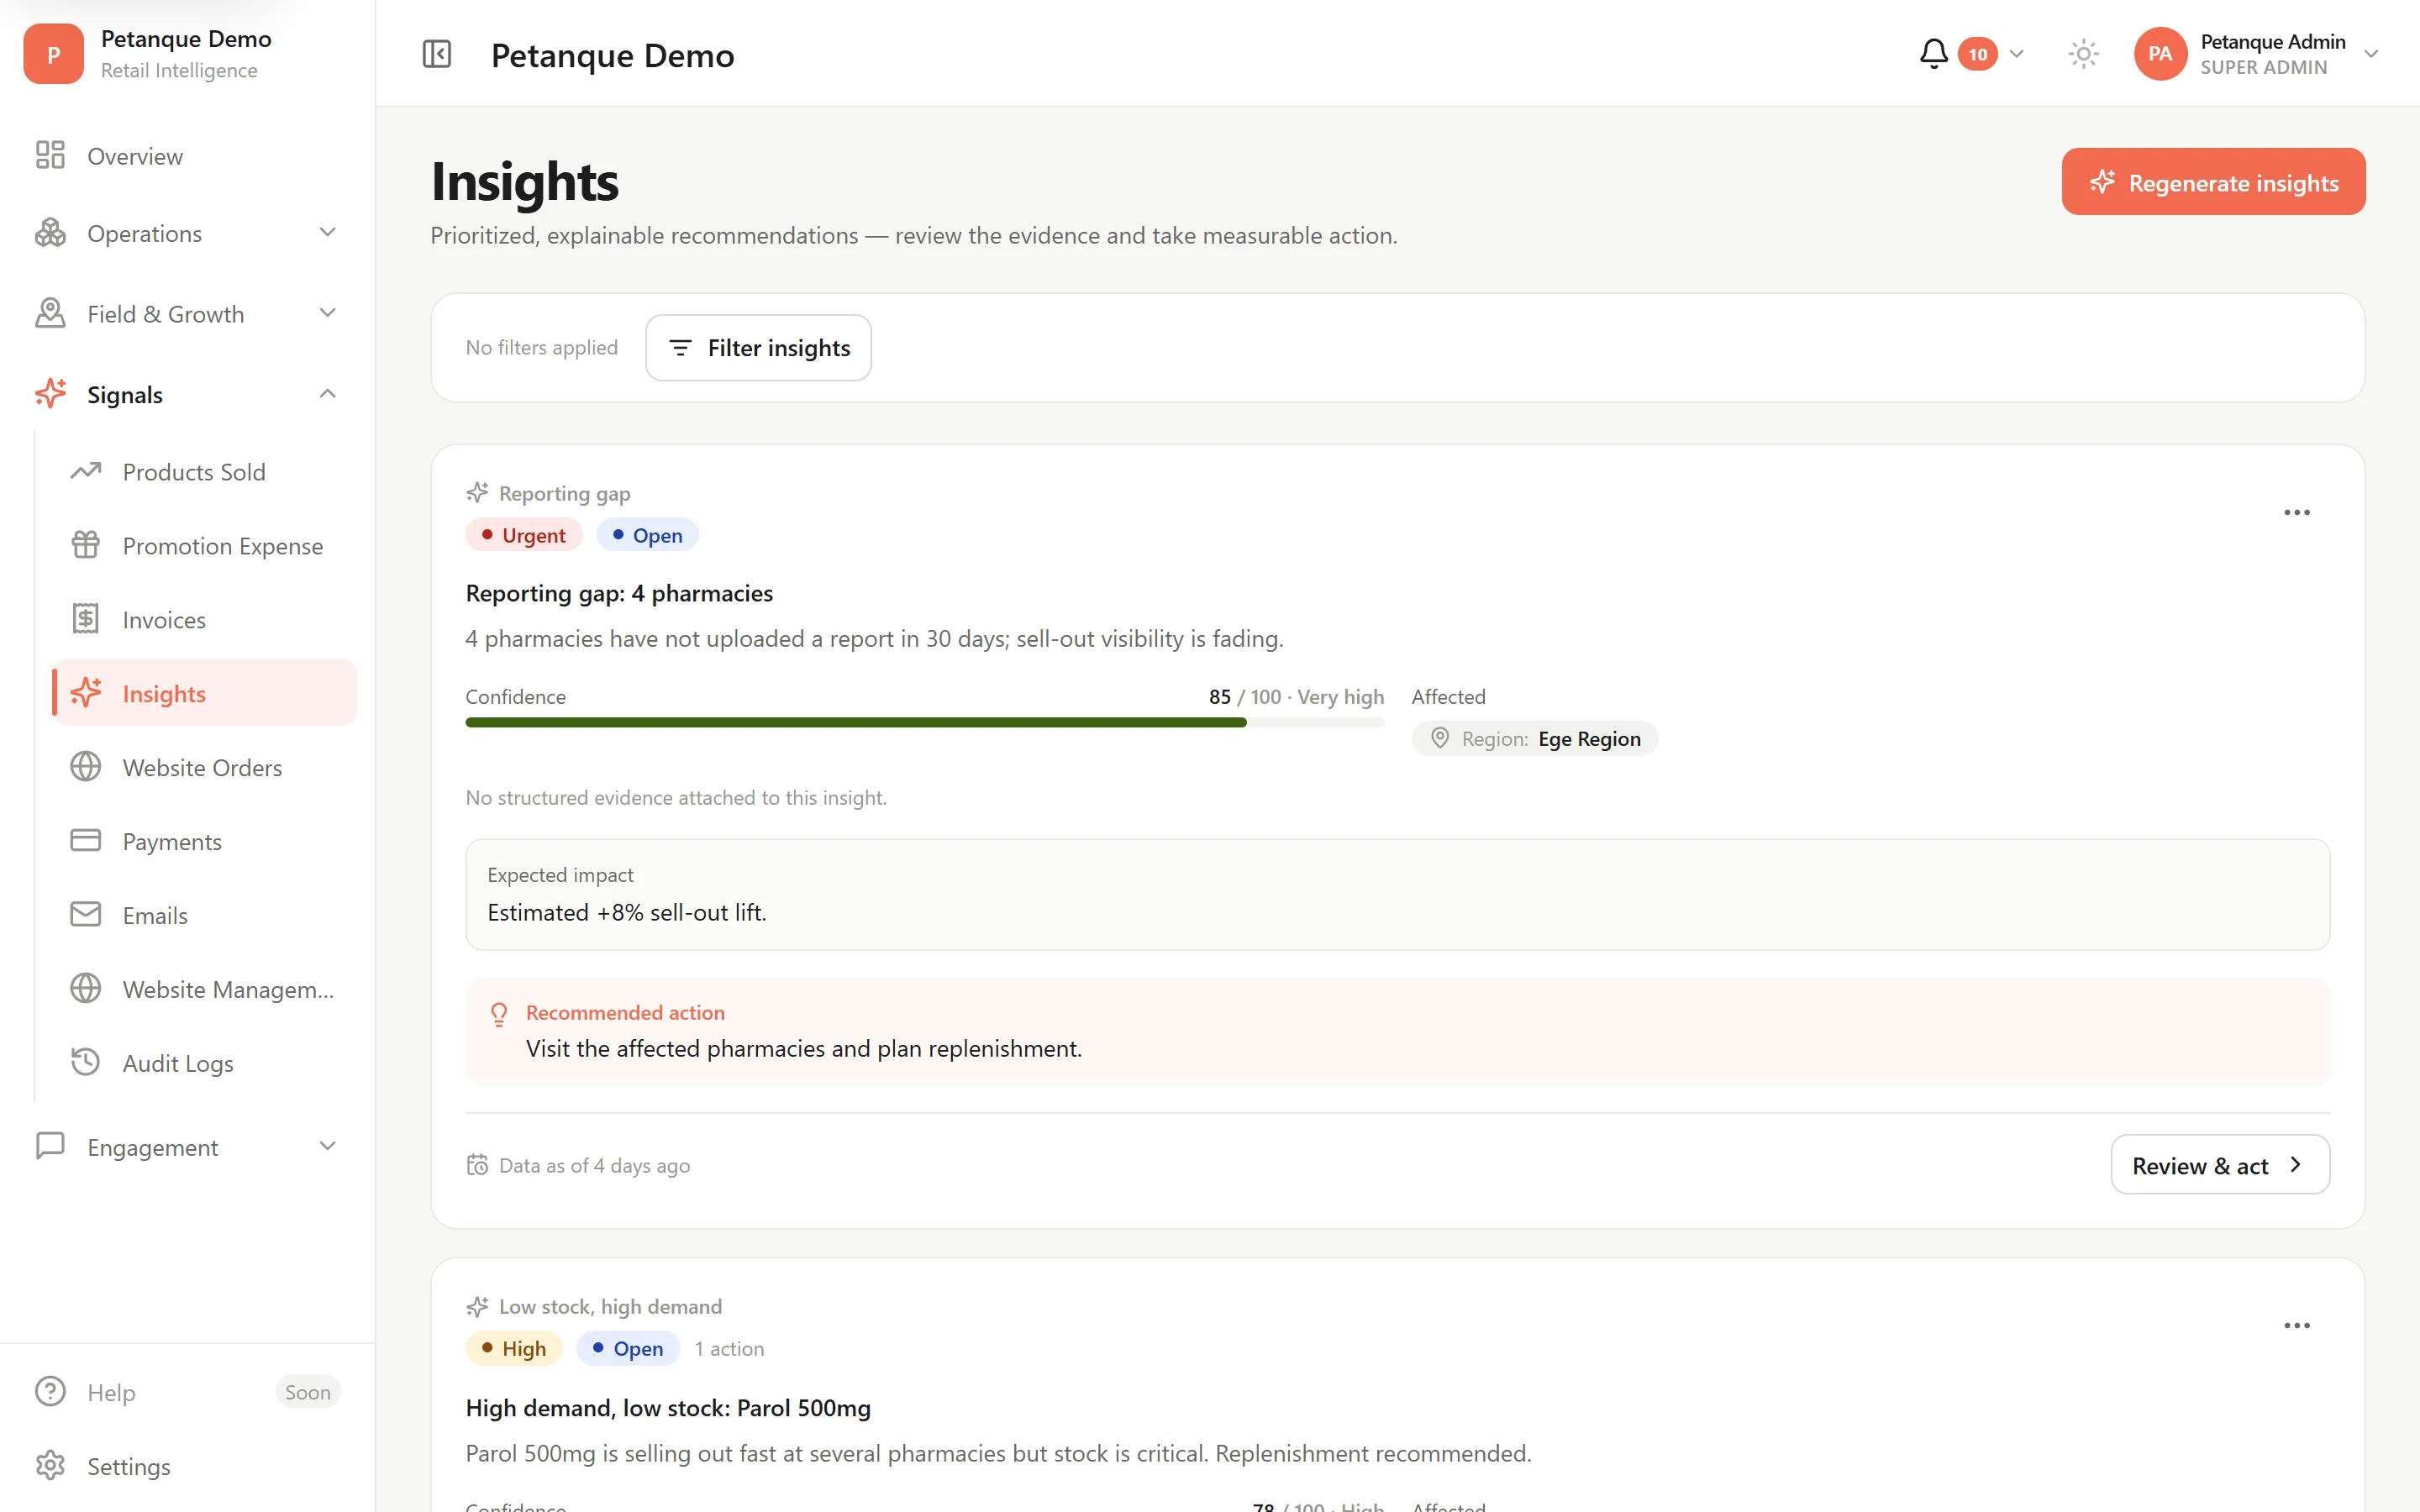Click 'High demand, low stock: Parol 500mg' title
2420x1512 pixels.
668,1408
